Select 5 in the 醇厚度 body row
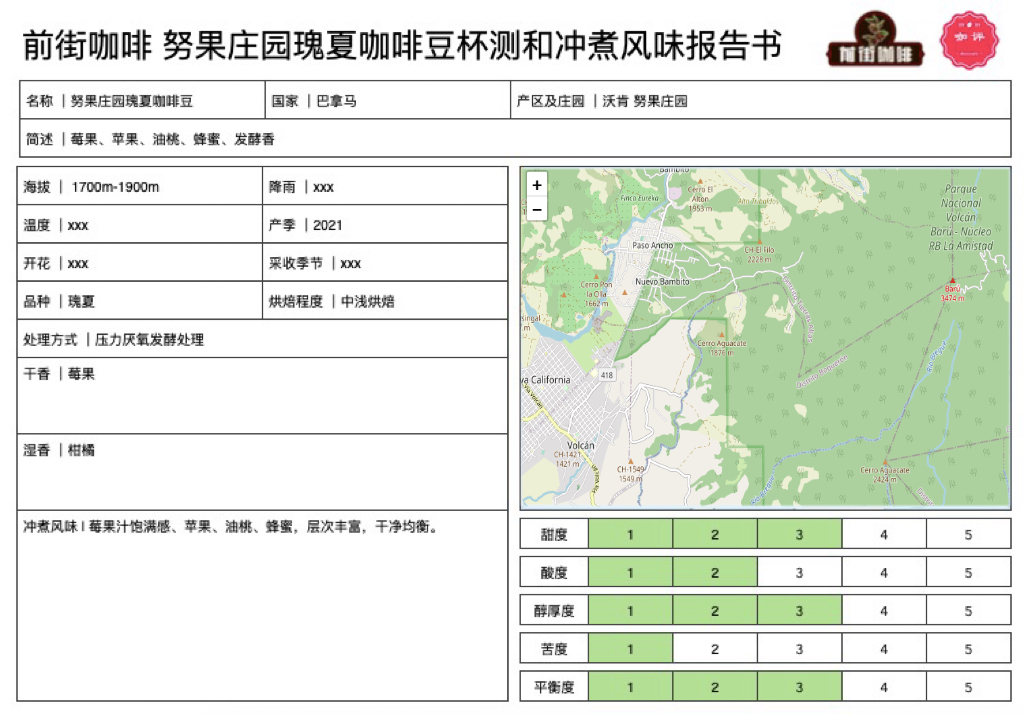This screenshot has height=714, width=1024. tap(967, 611)
